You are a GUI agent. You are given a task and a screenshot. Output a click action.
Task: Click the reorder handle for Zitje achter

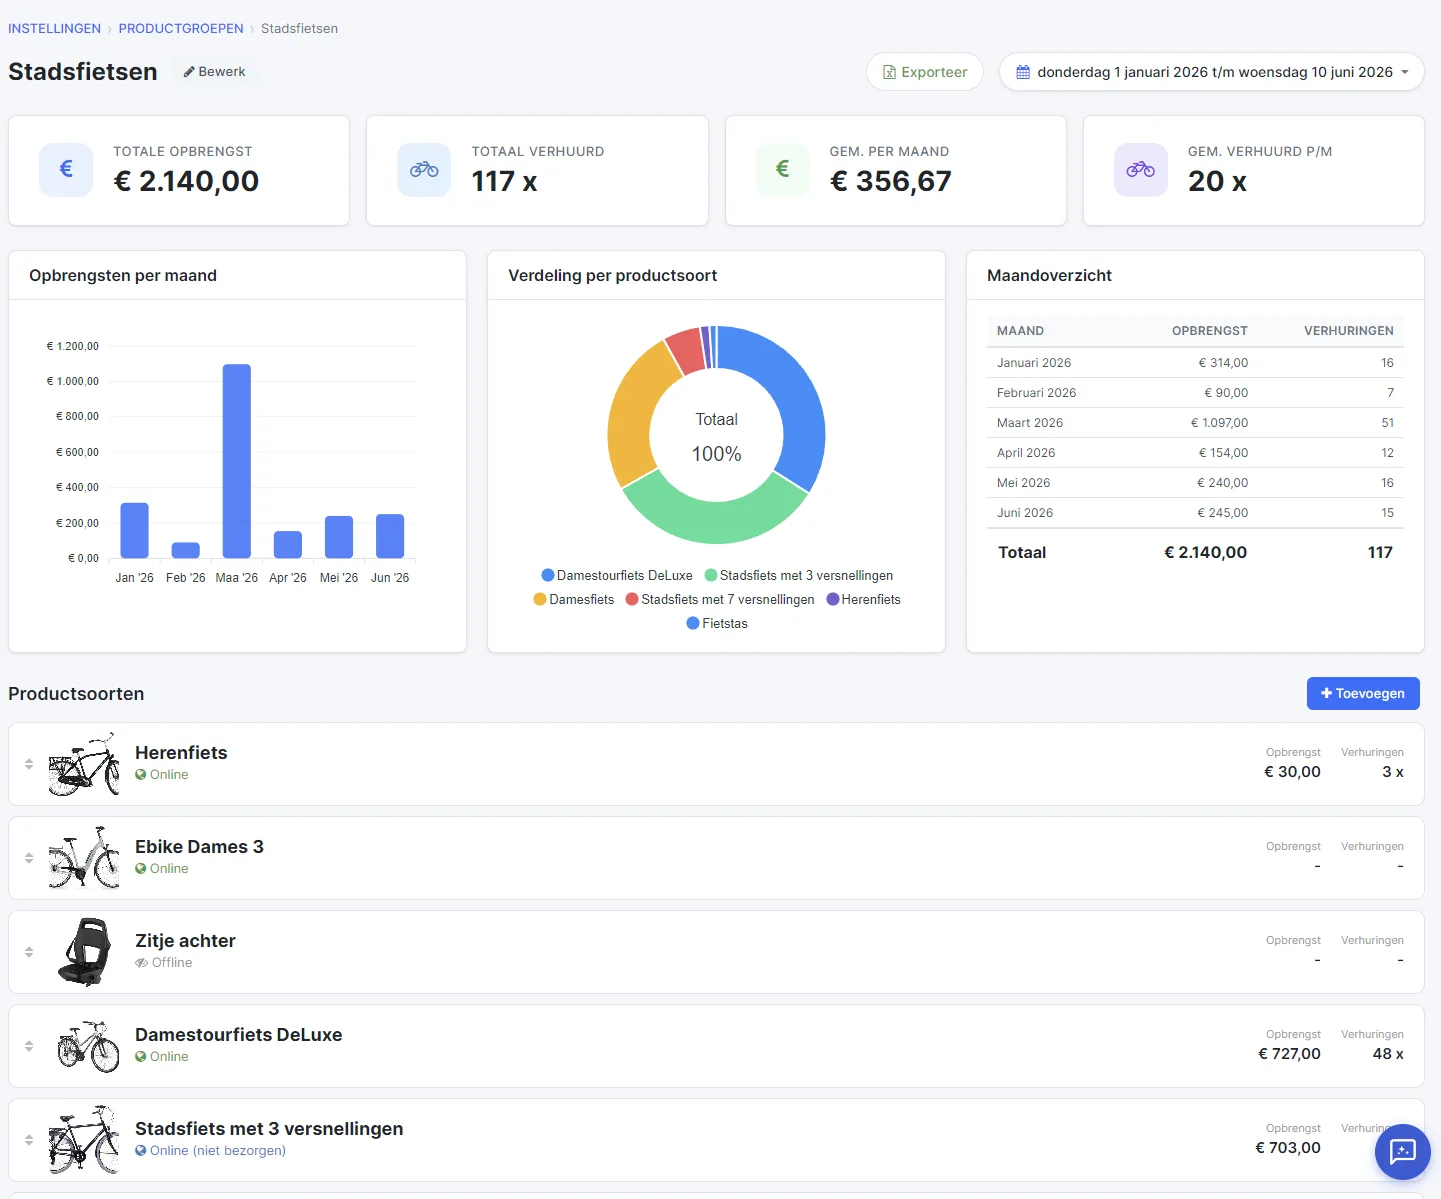click(29, 952)
